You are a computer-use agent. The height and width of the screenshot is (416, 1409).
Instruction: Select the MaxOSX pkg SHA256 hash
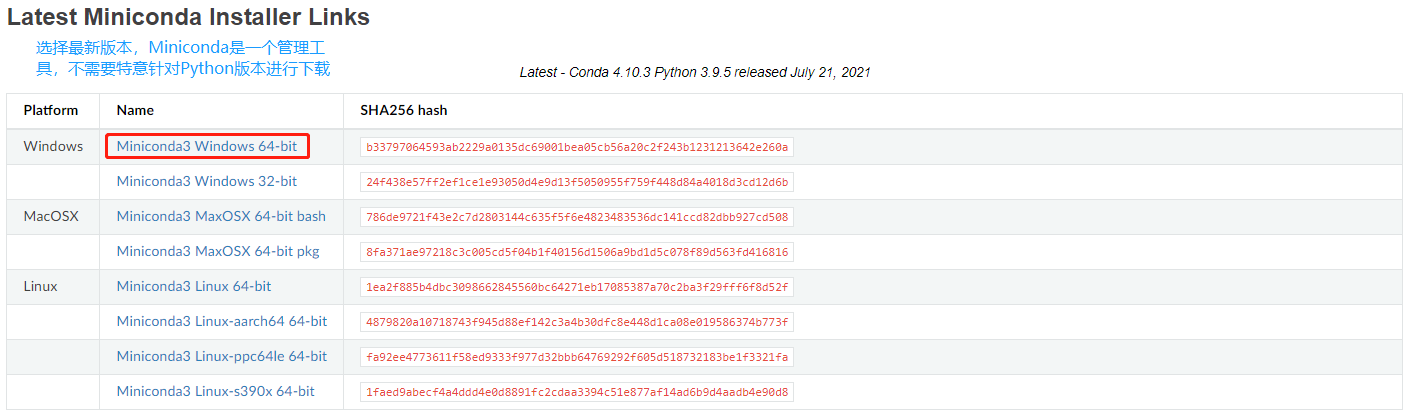coord(577,252)
